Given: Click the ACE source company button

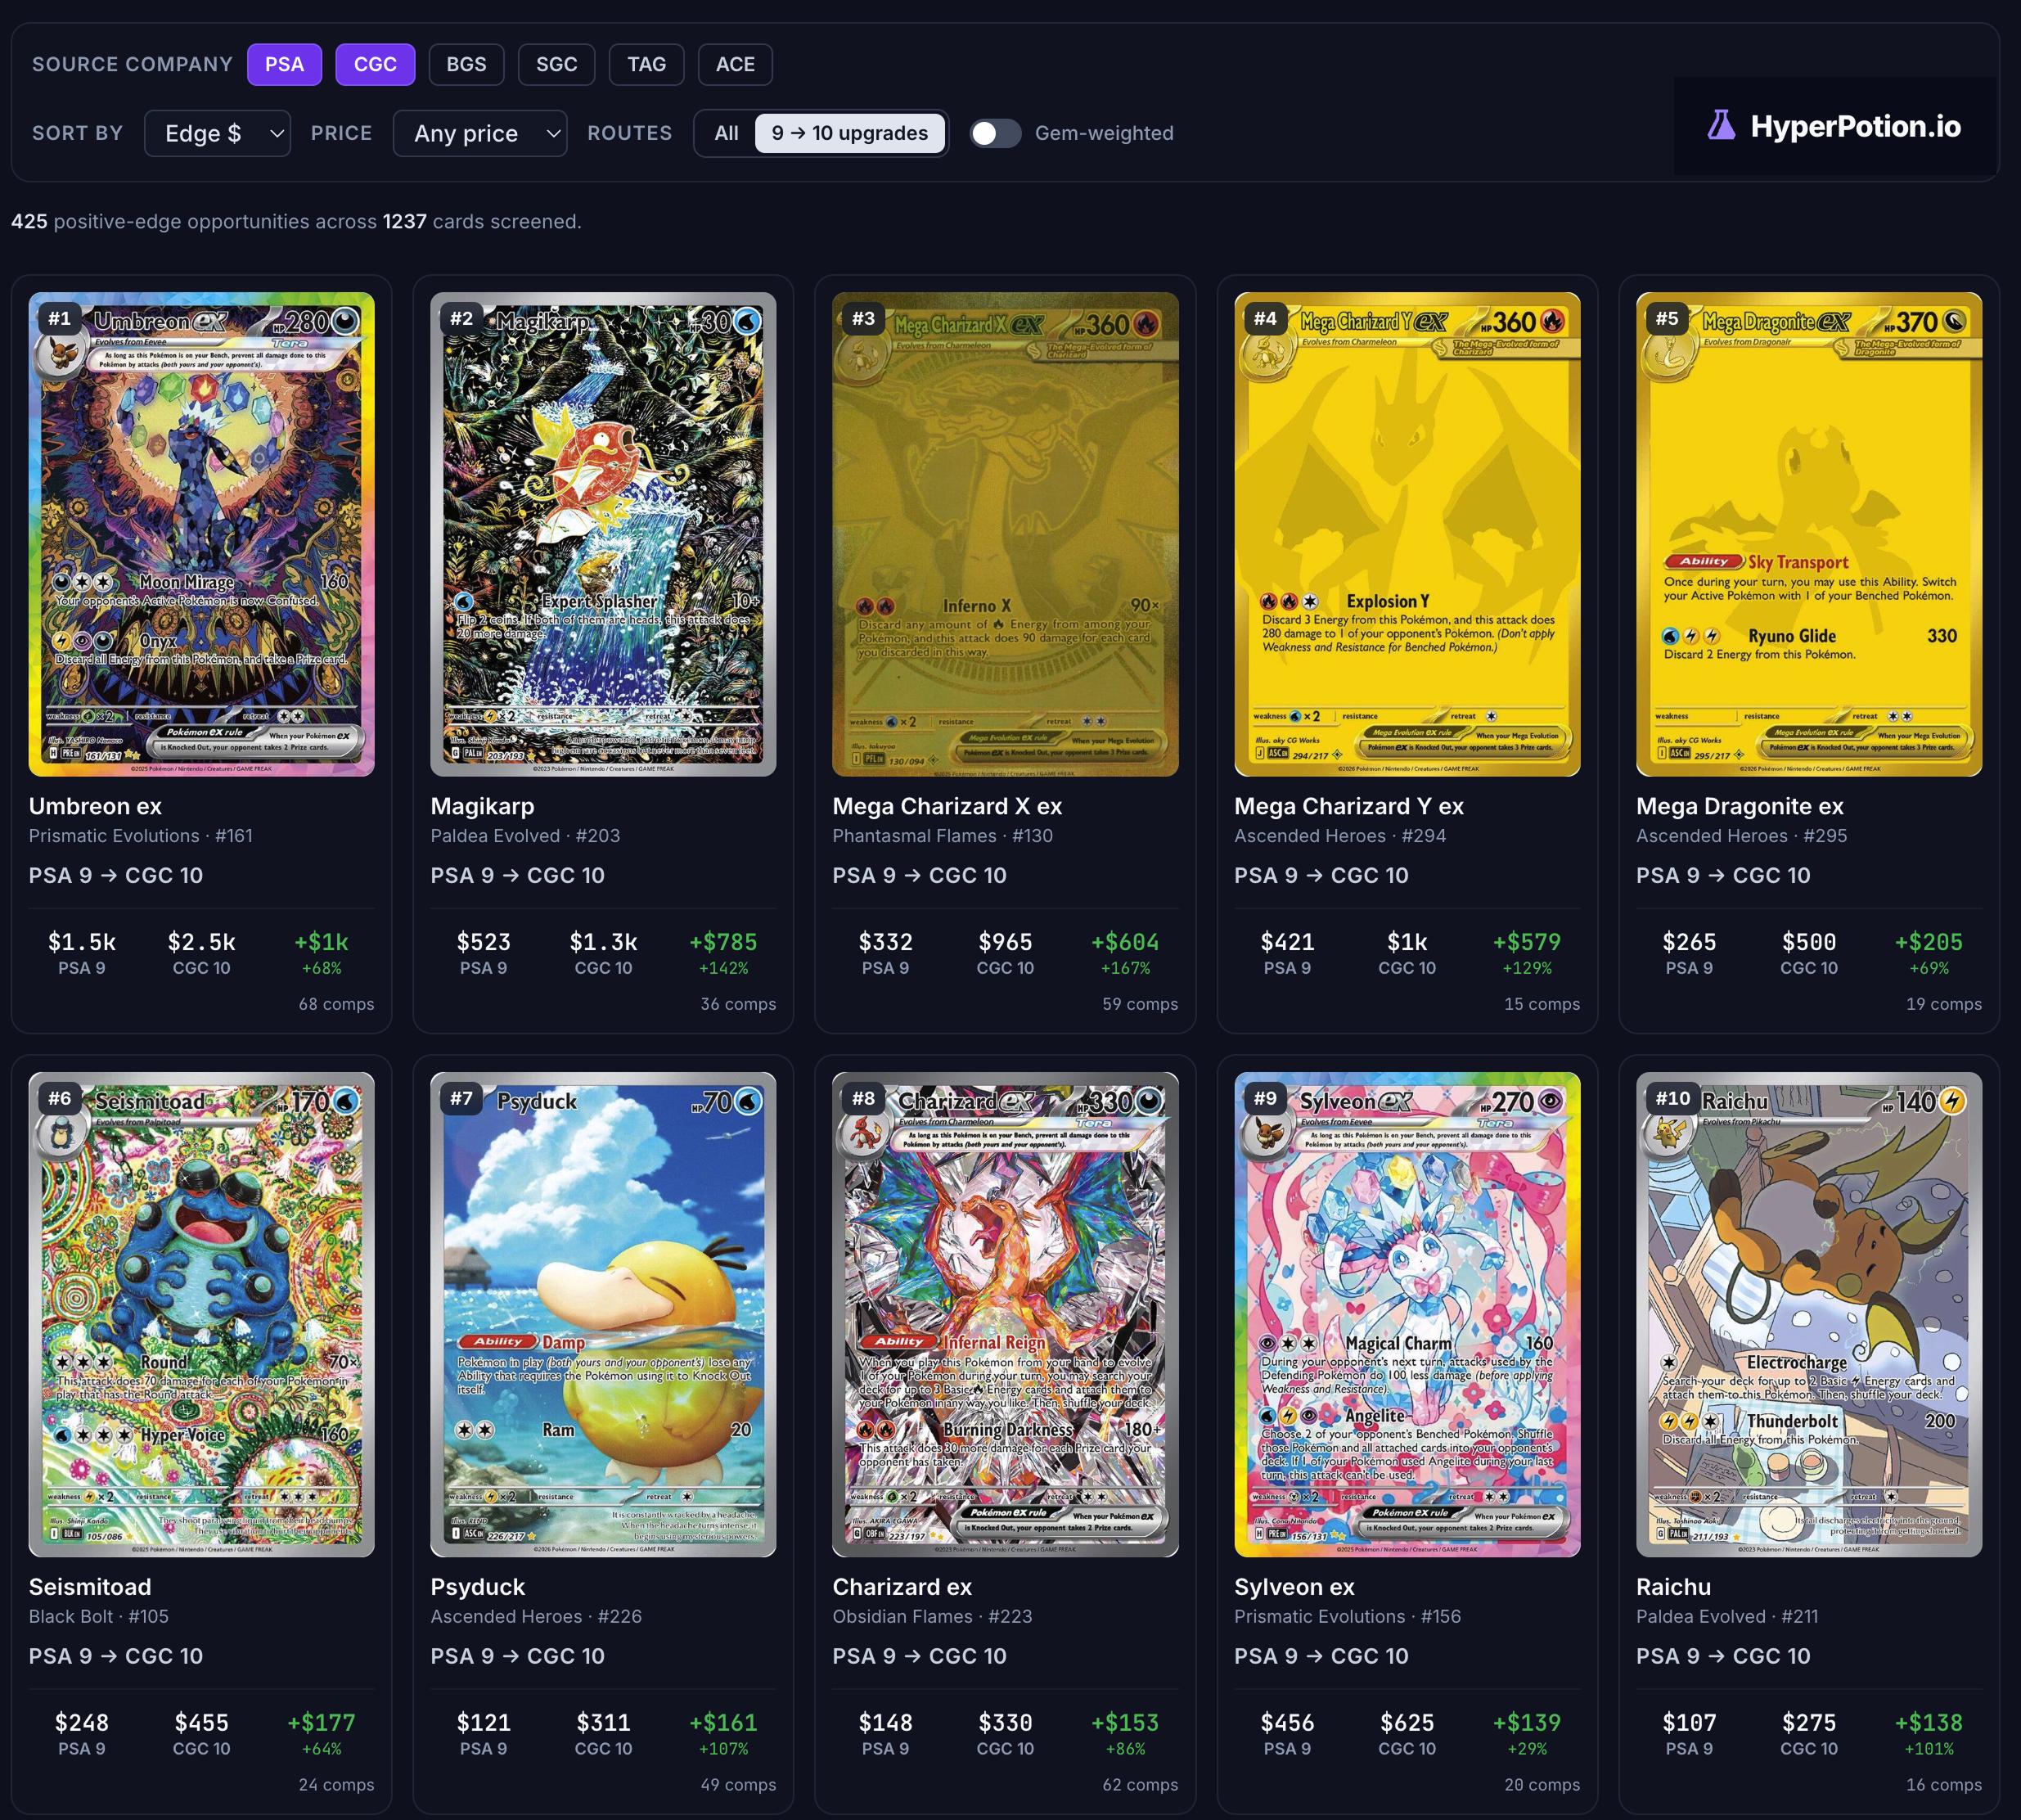Looking at the screenshot, I should coord(735,64).
